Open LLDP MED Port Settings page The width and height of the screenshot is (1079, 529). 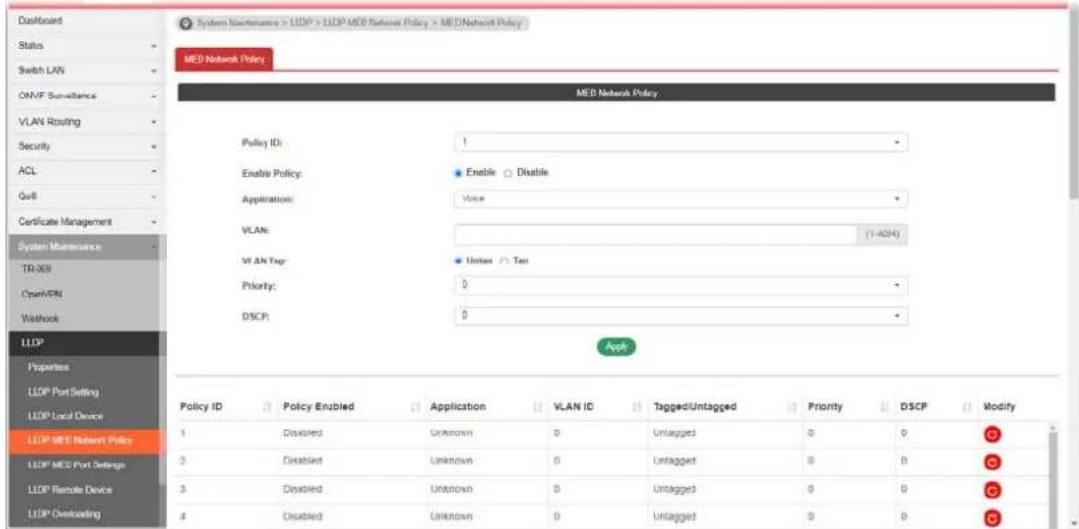(x=78, y=465)
